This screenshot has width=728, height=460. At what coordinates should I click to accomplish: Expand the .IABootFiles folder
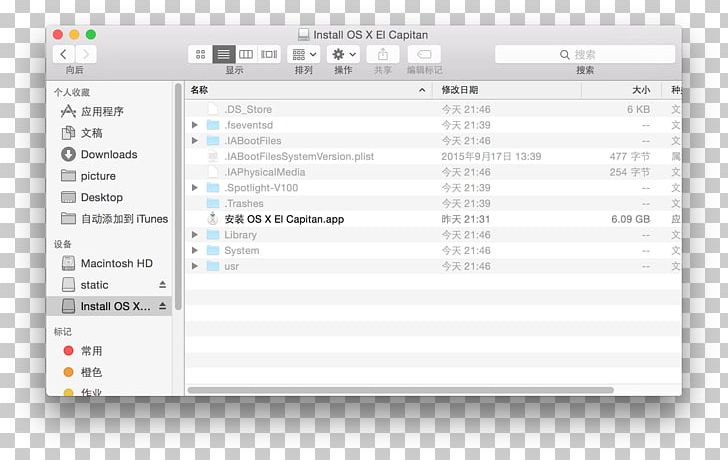tap(195, 141)
